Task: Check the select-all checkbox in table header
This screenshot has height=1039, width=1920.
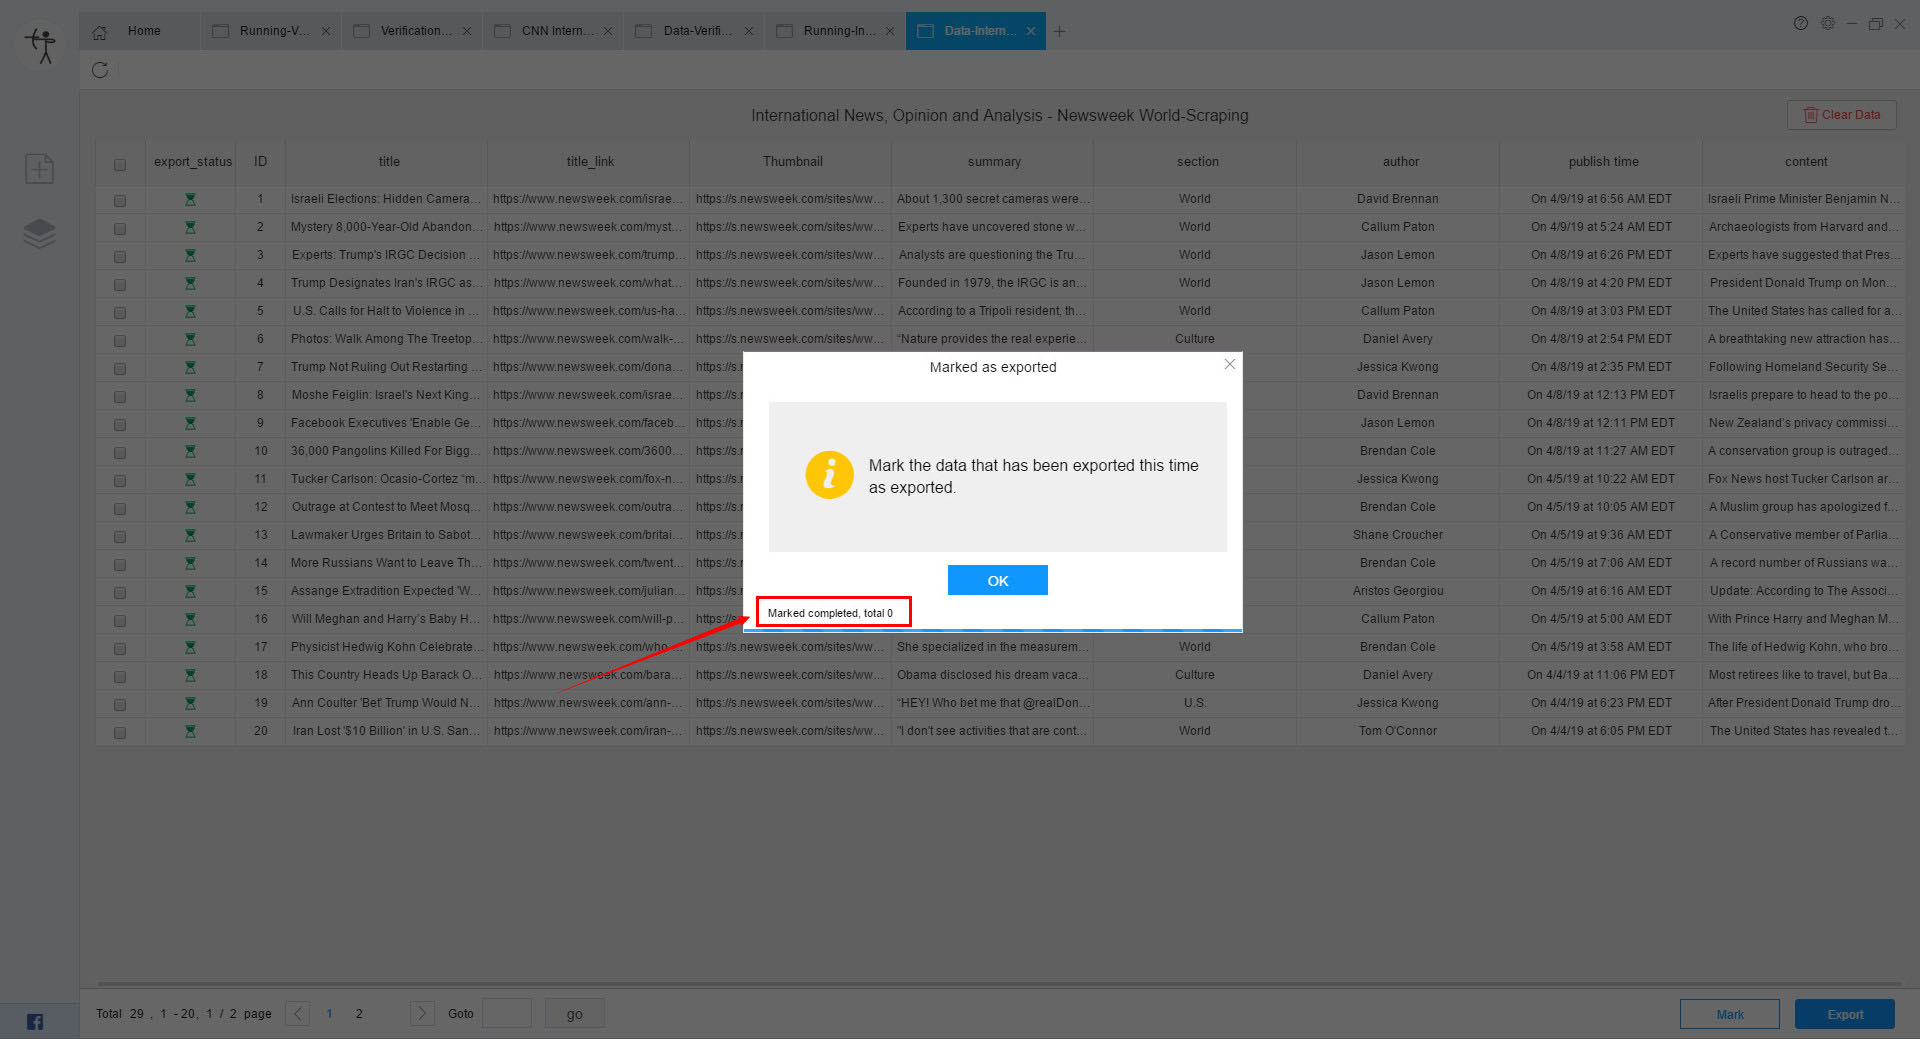Action: point(120,165)
